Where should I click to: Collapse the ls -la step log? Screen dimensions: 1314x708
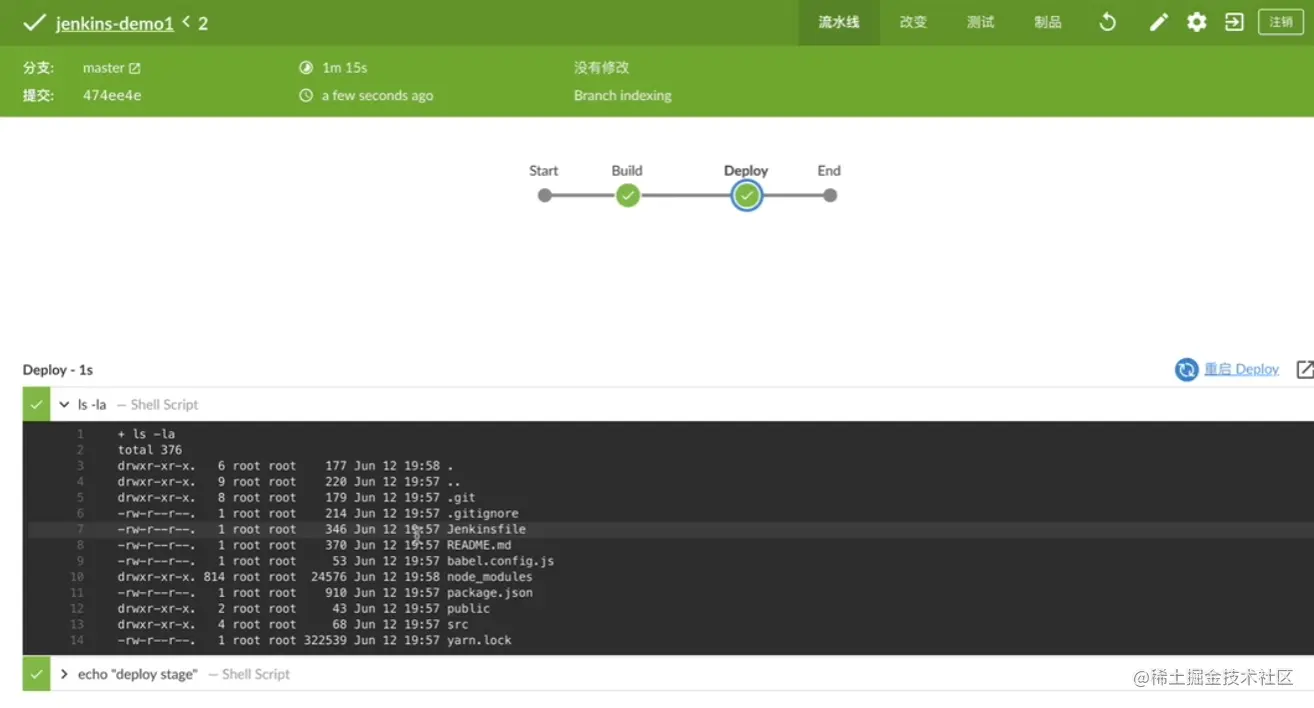click(64, 405)
